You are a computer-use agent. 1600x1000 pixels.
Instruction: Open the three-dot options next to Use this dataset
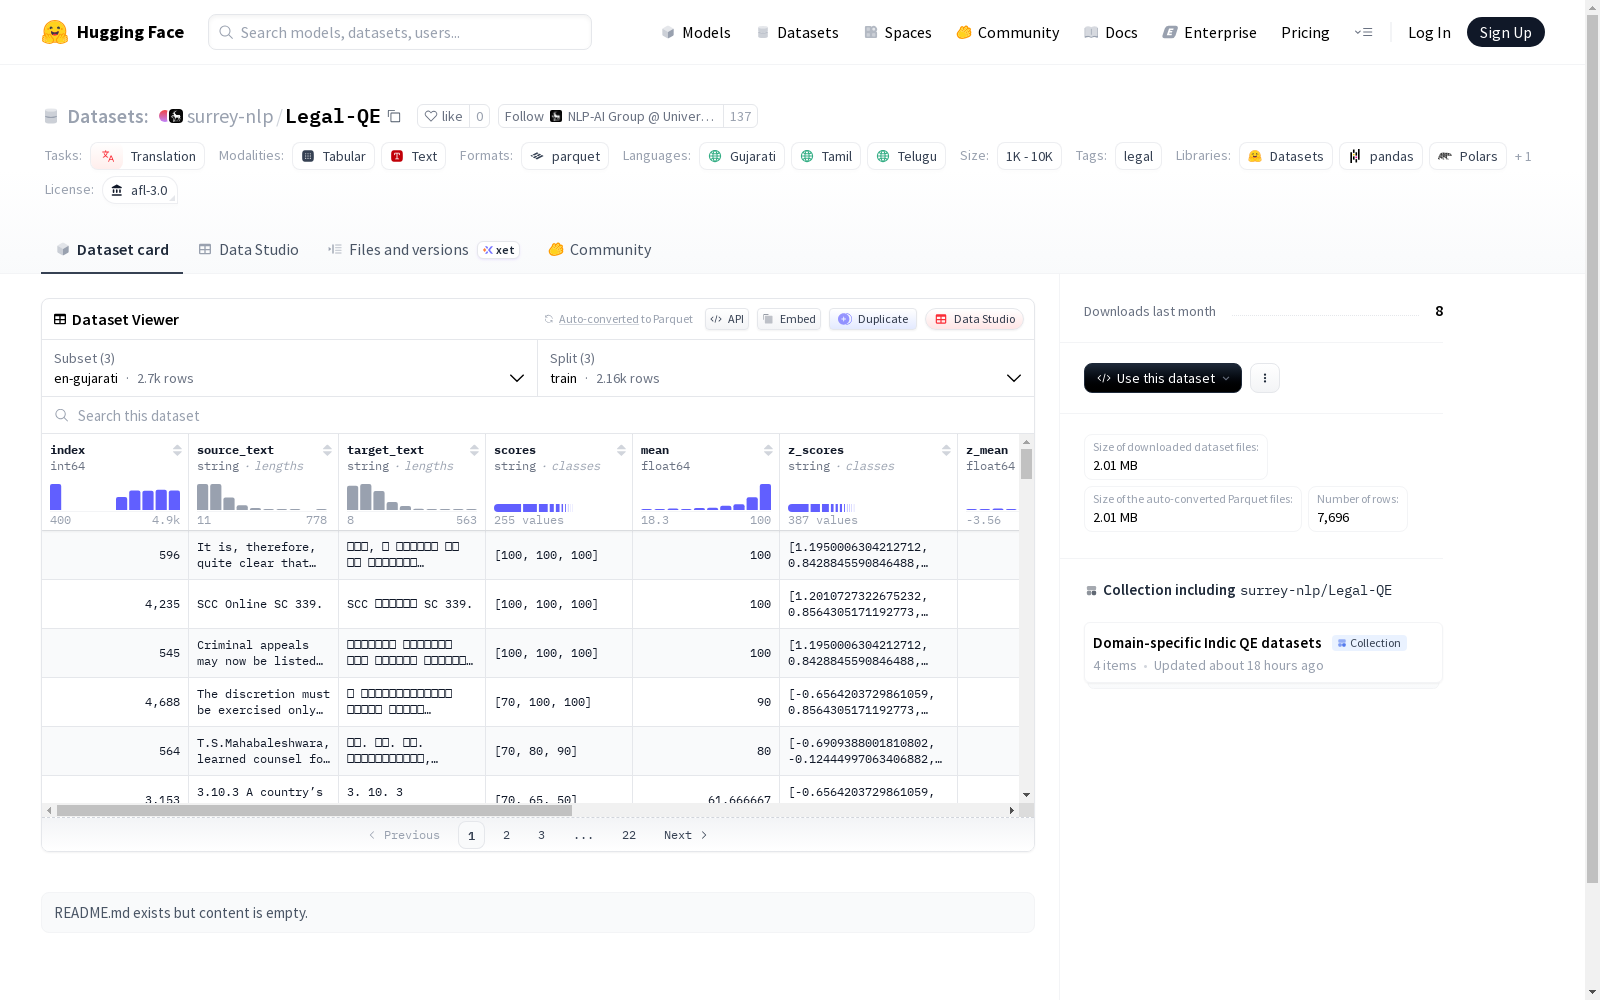[1265, 378]
